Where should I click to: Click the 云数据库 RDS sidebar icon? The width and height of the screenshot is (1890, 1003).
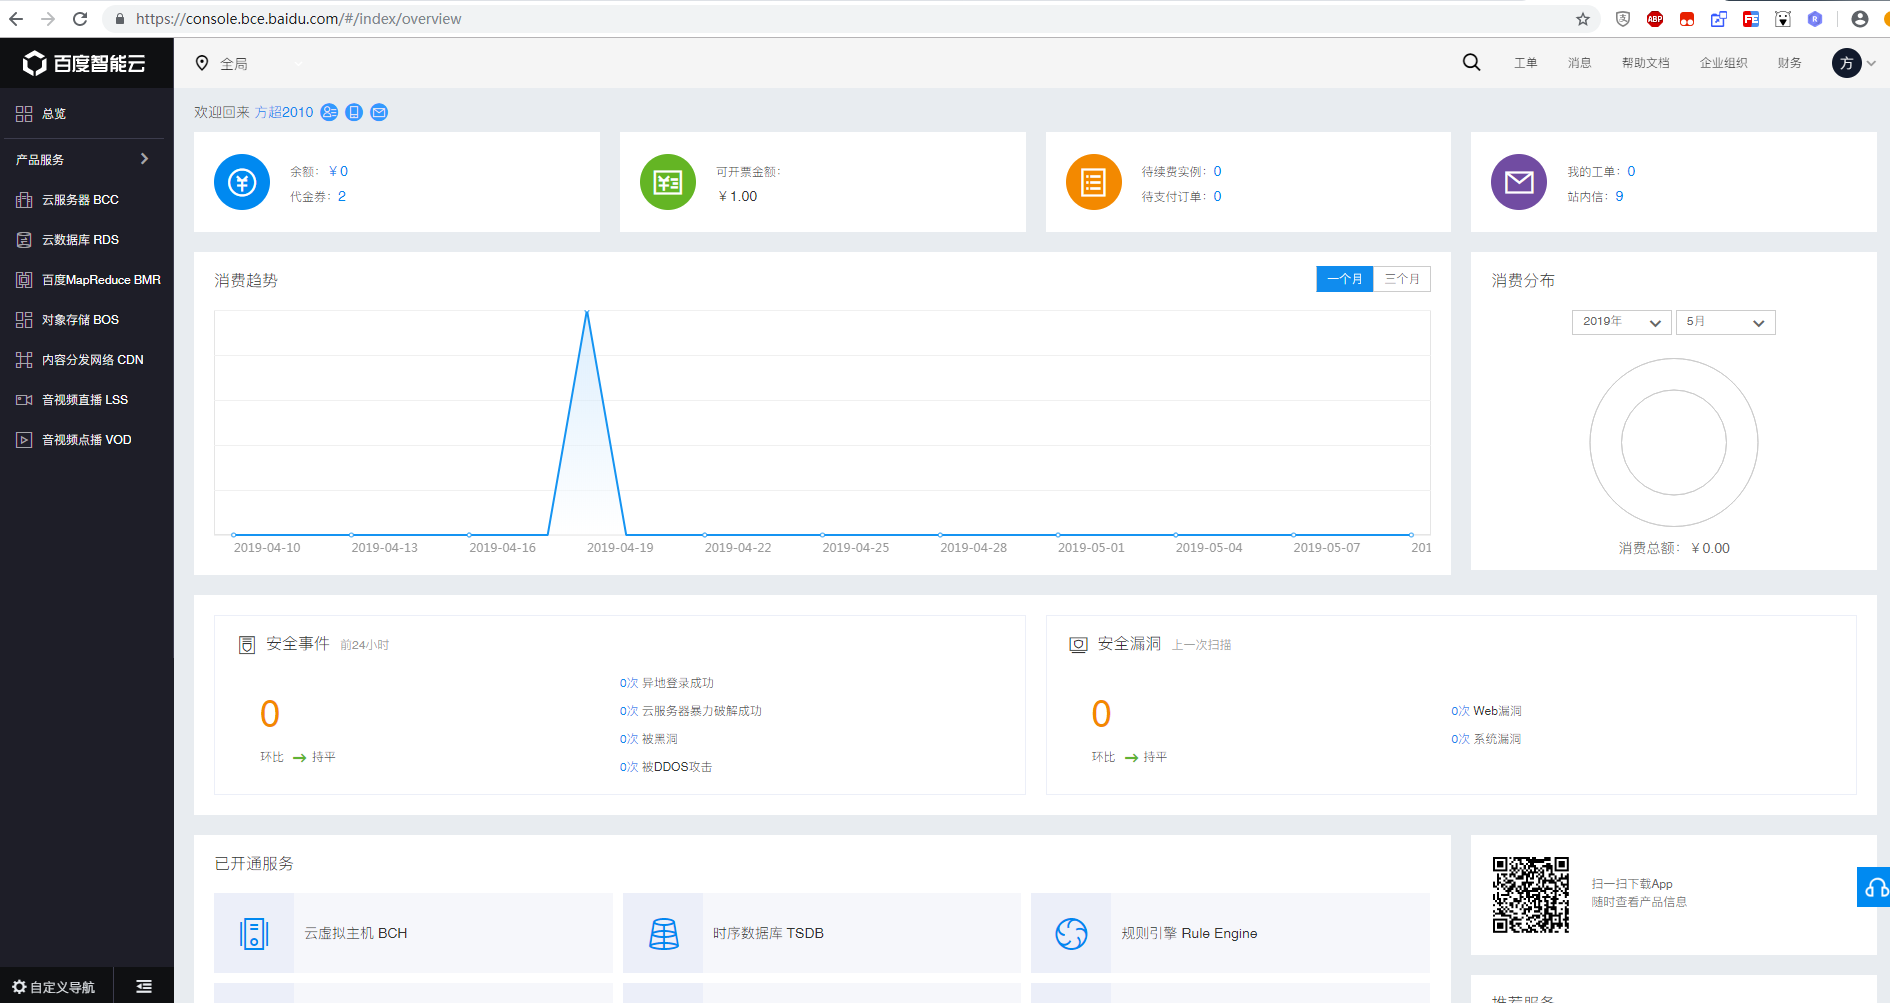click(24, 240)
